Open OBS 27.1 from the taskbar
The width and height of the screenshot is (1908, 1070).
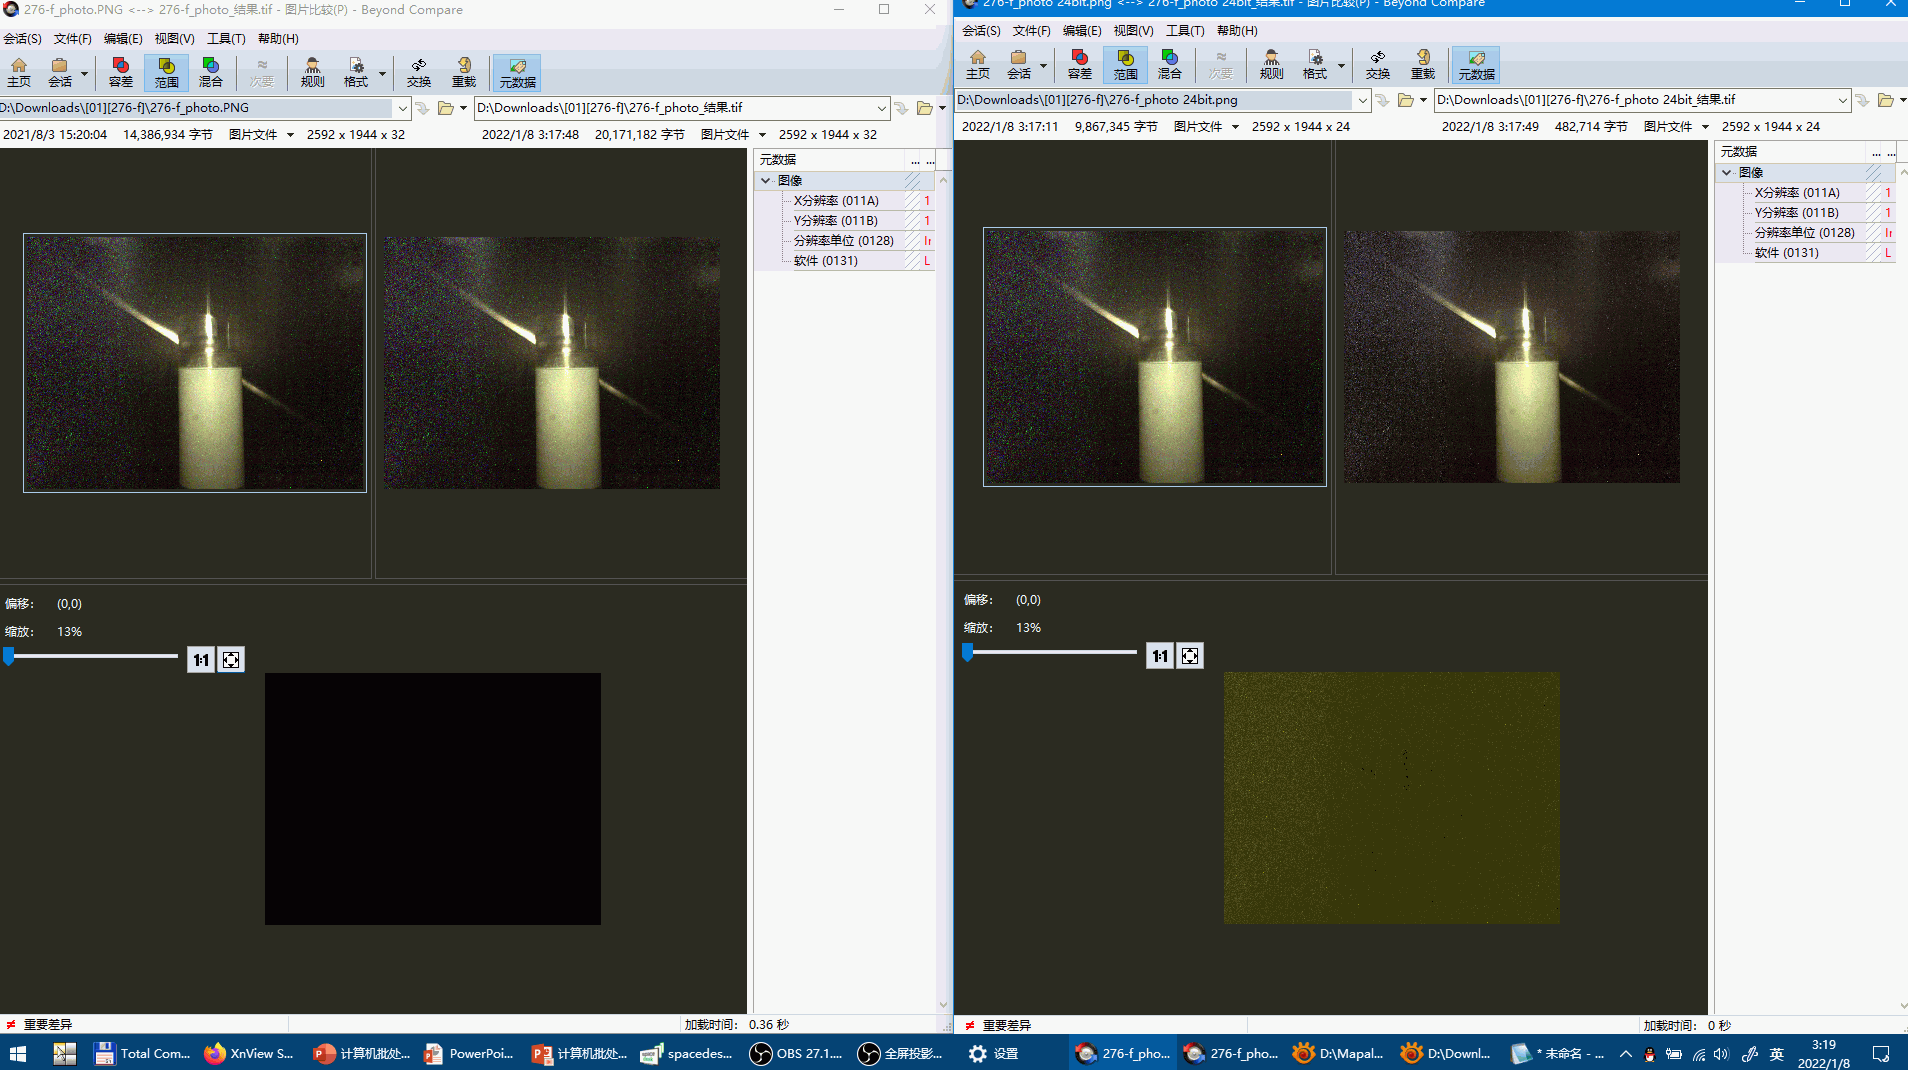click(797, 1053)
